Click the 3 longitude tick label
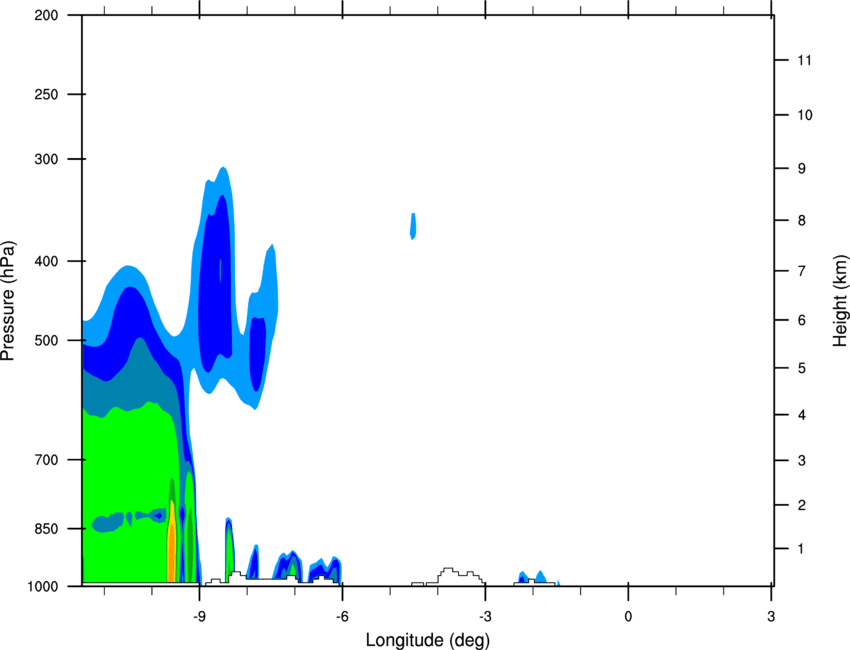The height and width of the screenshot is (650, 850). [x=771, y=616]
